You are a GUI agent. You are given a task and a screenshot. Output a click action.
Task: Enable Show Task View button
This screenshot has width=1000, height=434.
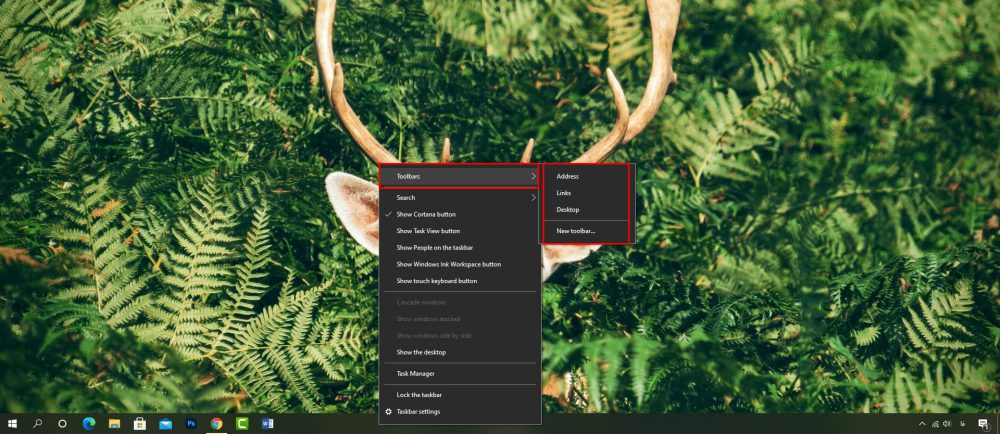click(x=428, y=231)
